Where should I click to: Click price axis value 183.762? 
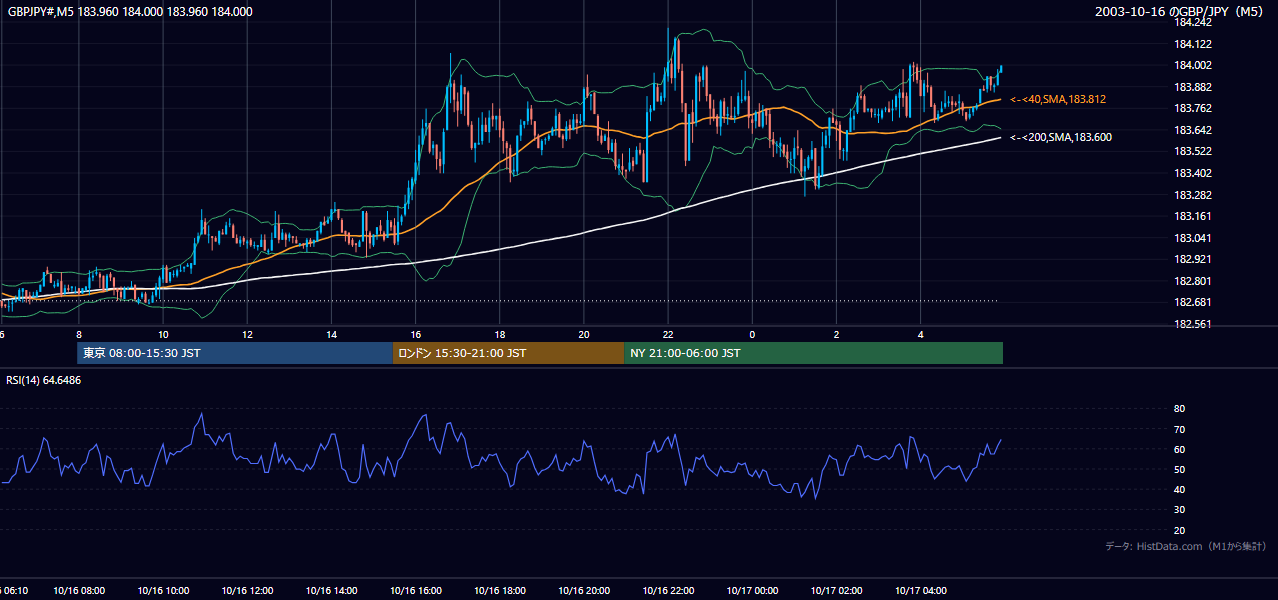coord(1193,108)
